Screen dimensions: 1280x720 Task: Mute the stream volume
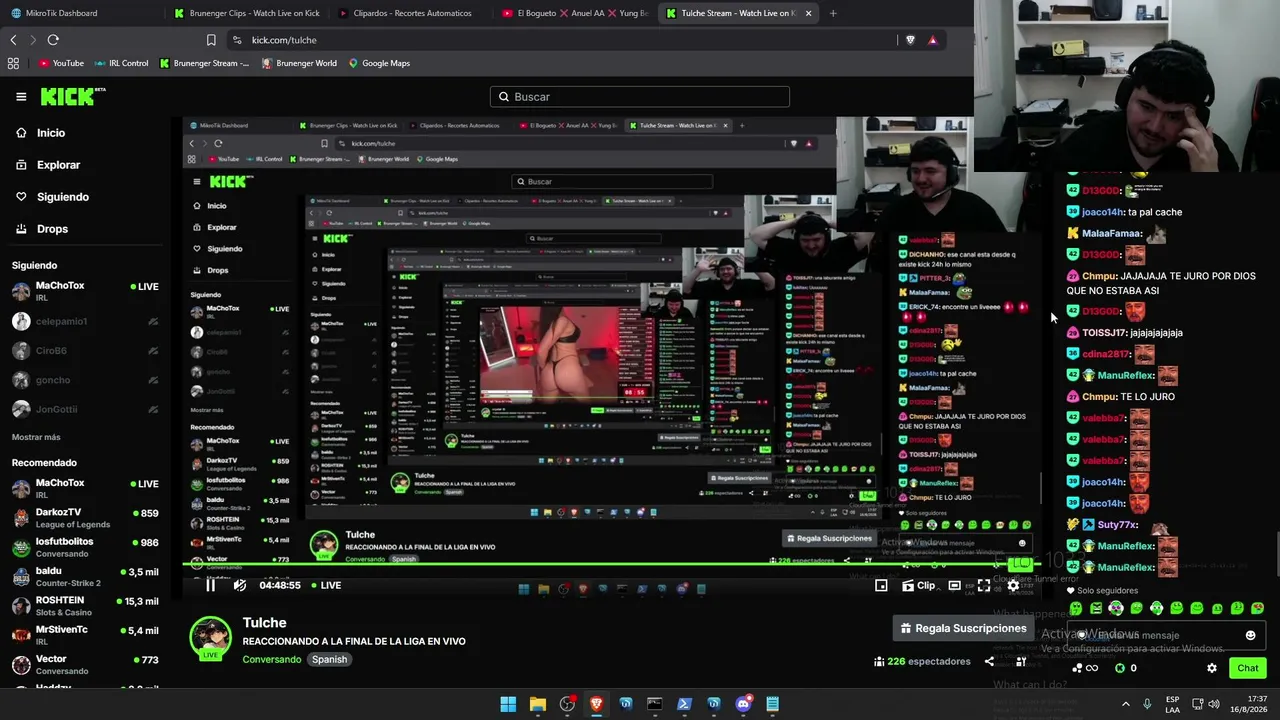coord(240,585)
